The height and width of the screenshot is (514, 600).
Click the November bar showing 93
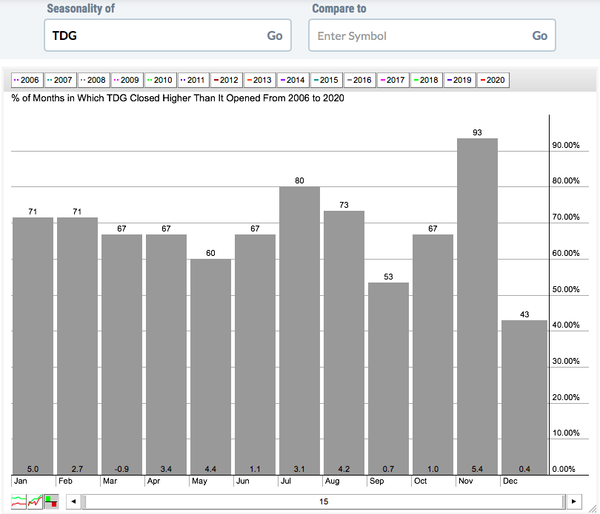click(x=477, y=300)
